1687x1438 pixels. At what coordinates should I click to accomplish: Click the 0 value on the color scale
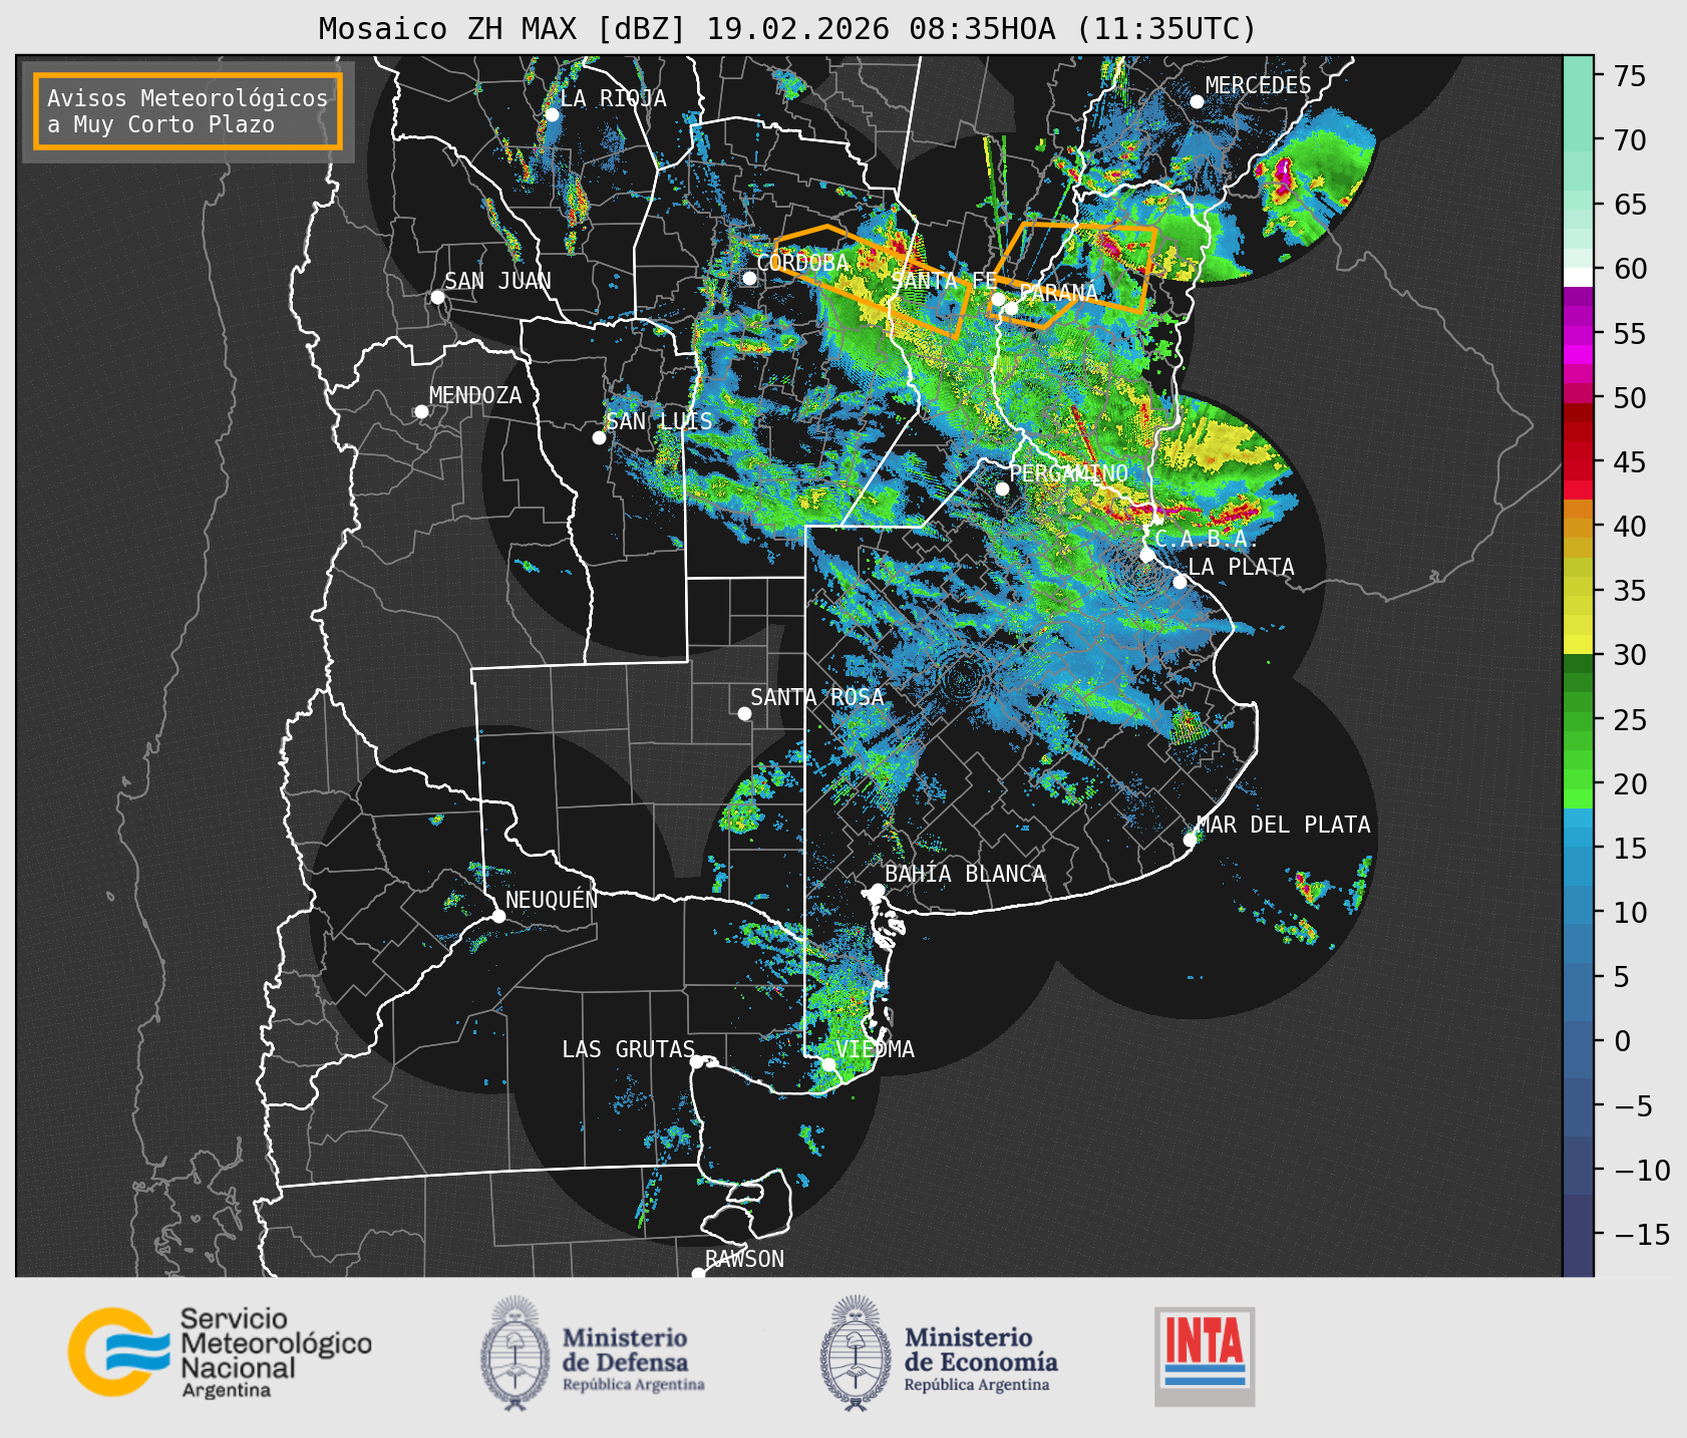(x=1622, y=1041)
